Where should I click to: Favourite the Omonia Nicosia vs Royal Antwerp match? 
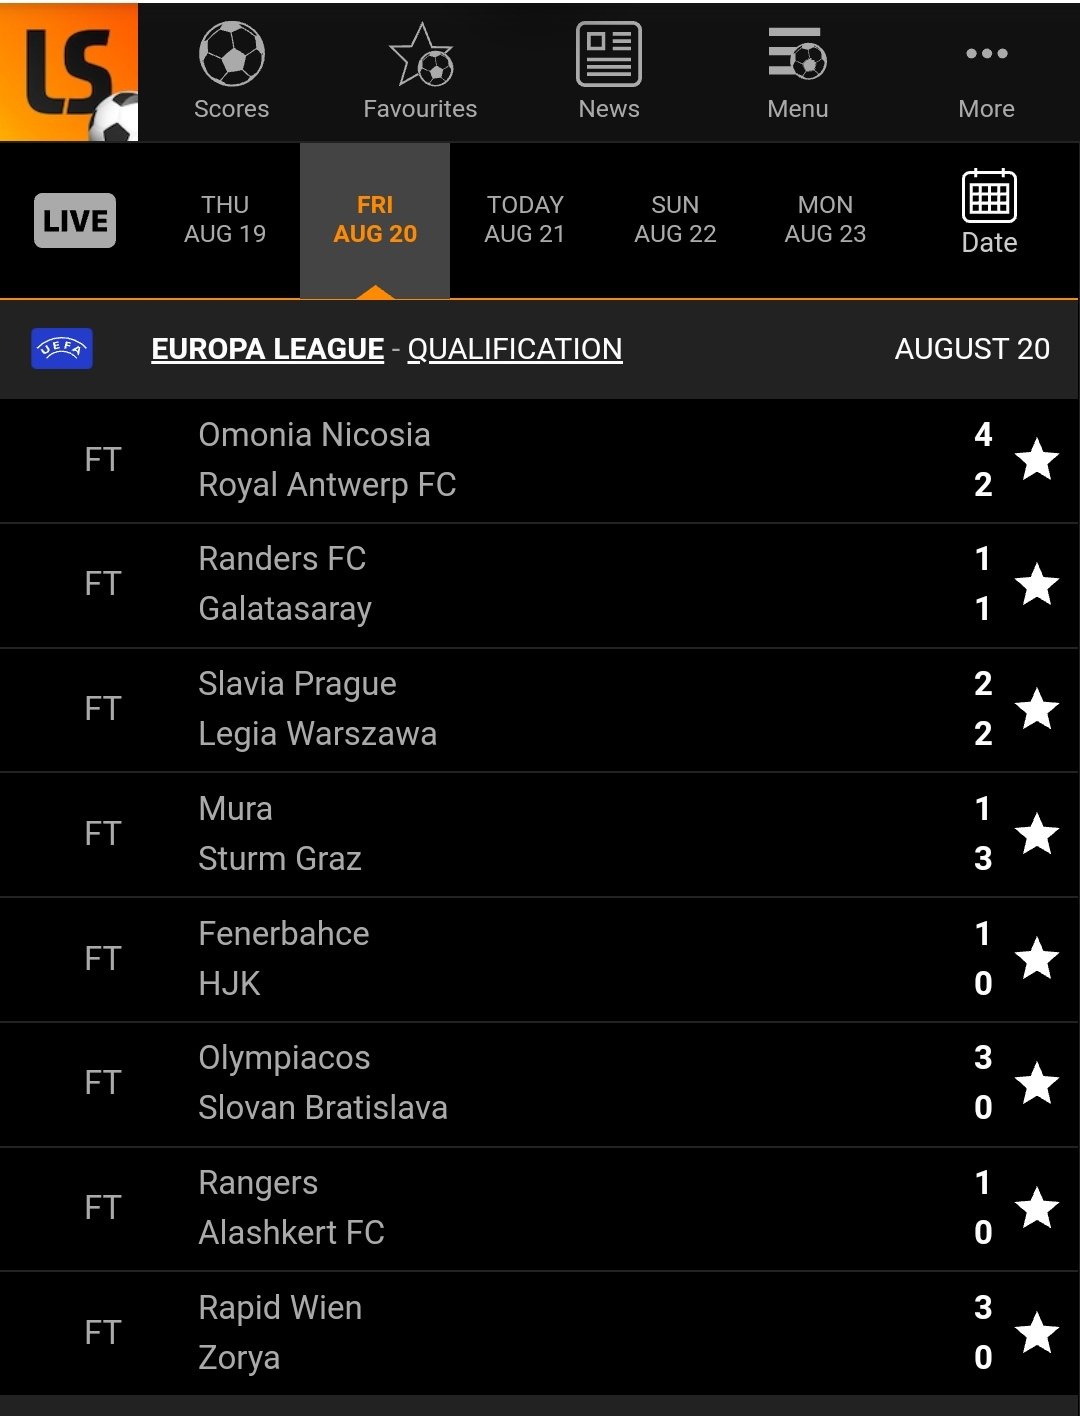tap(1037, 460)
